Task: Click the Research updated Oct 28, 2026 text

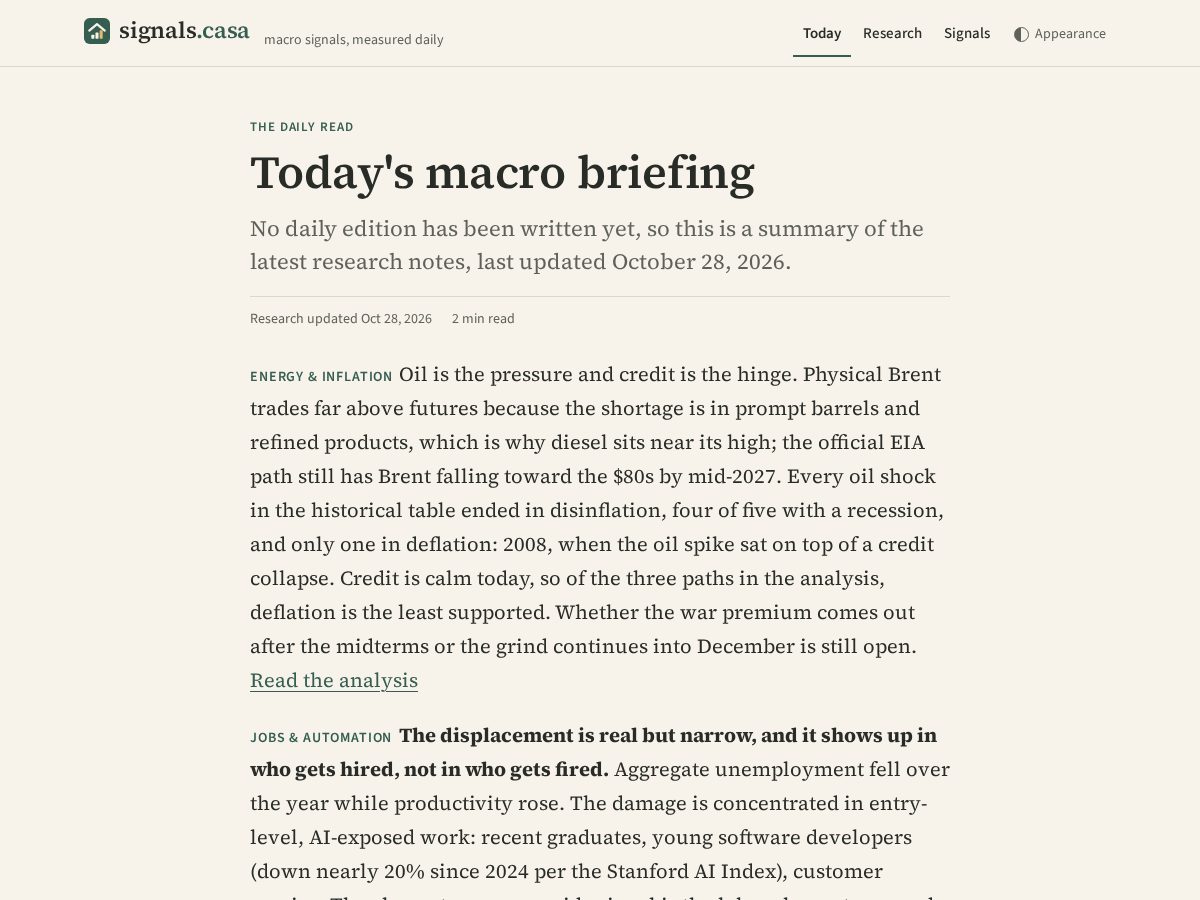Action: 341,319
